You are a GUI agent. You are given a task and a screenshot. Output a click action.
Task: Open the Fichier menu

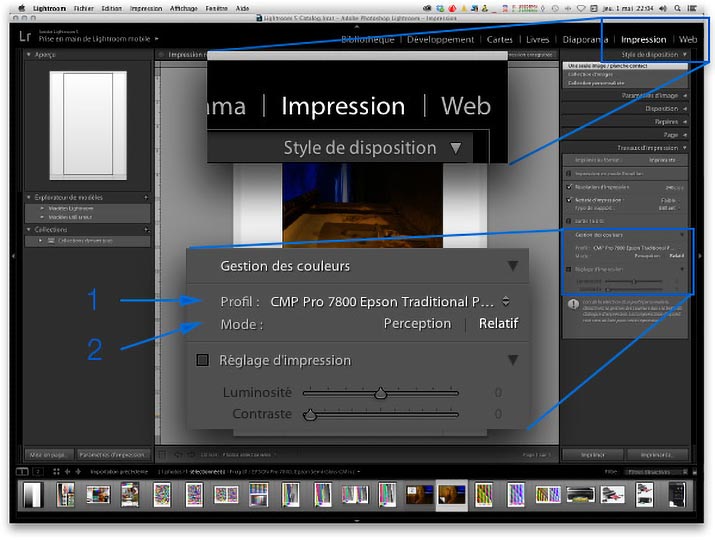(x=83, y=8)
